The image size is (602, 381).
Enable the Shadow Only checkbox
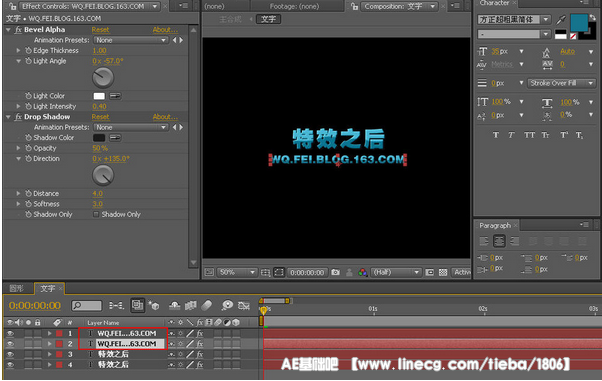pyautogui.click(x=96, y=214)
